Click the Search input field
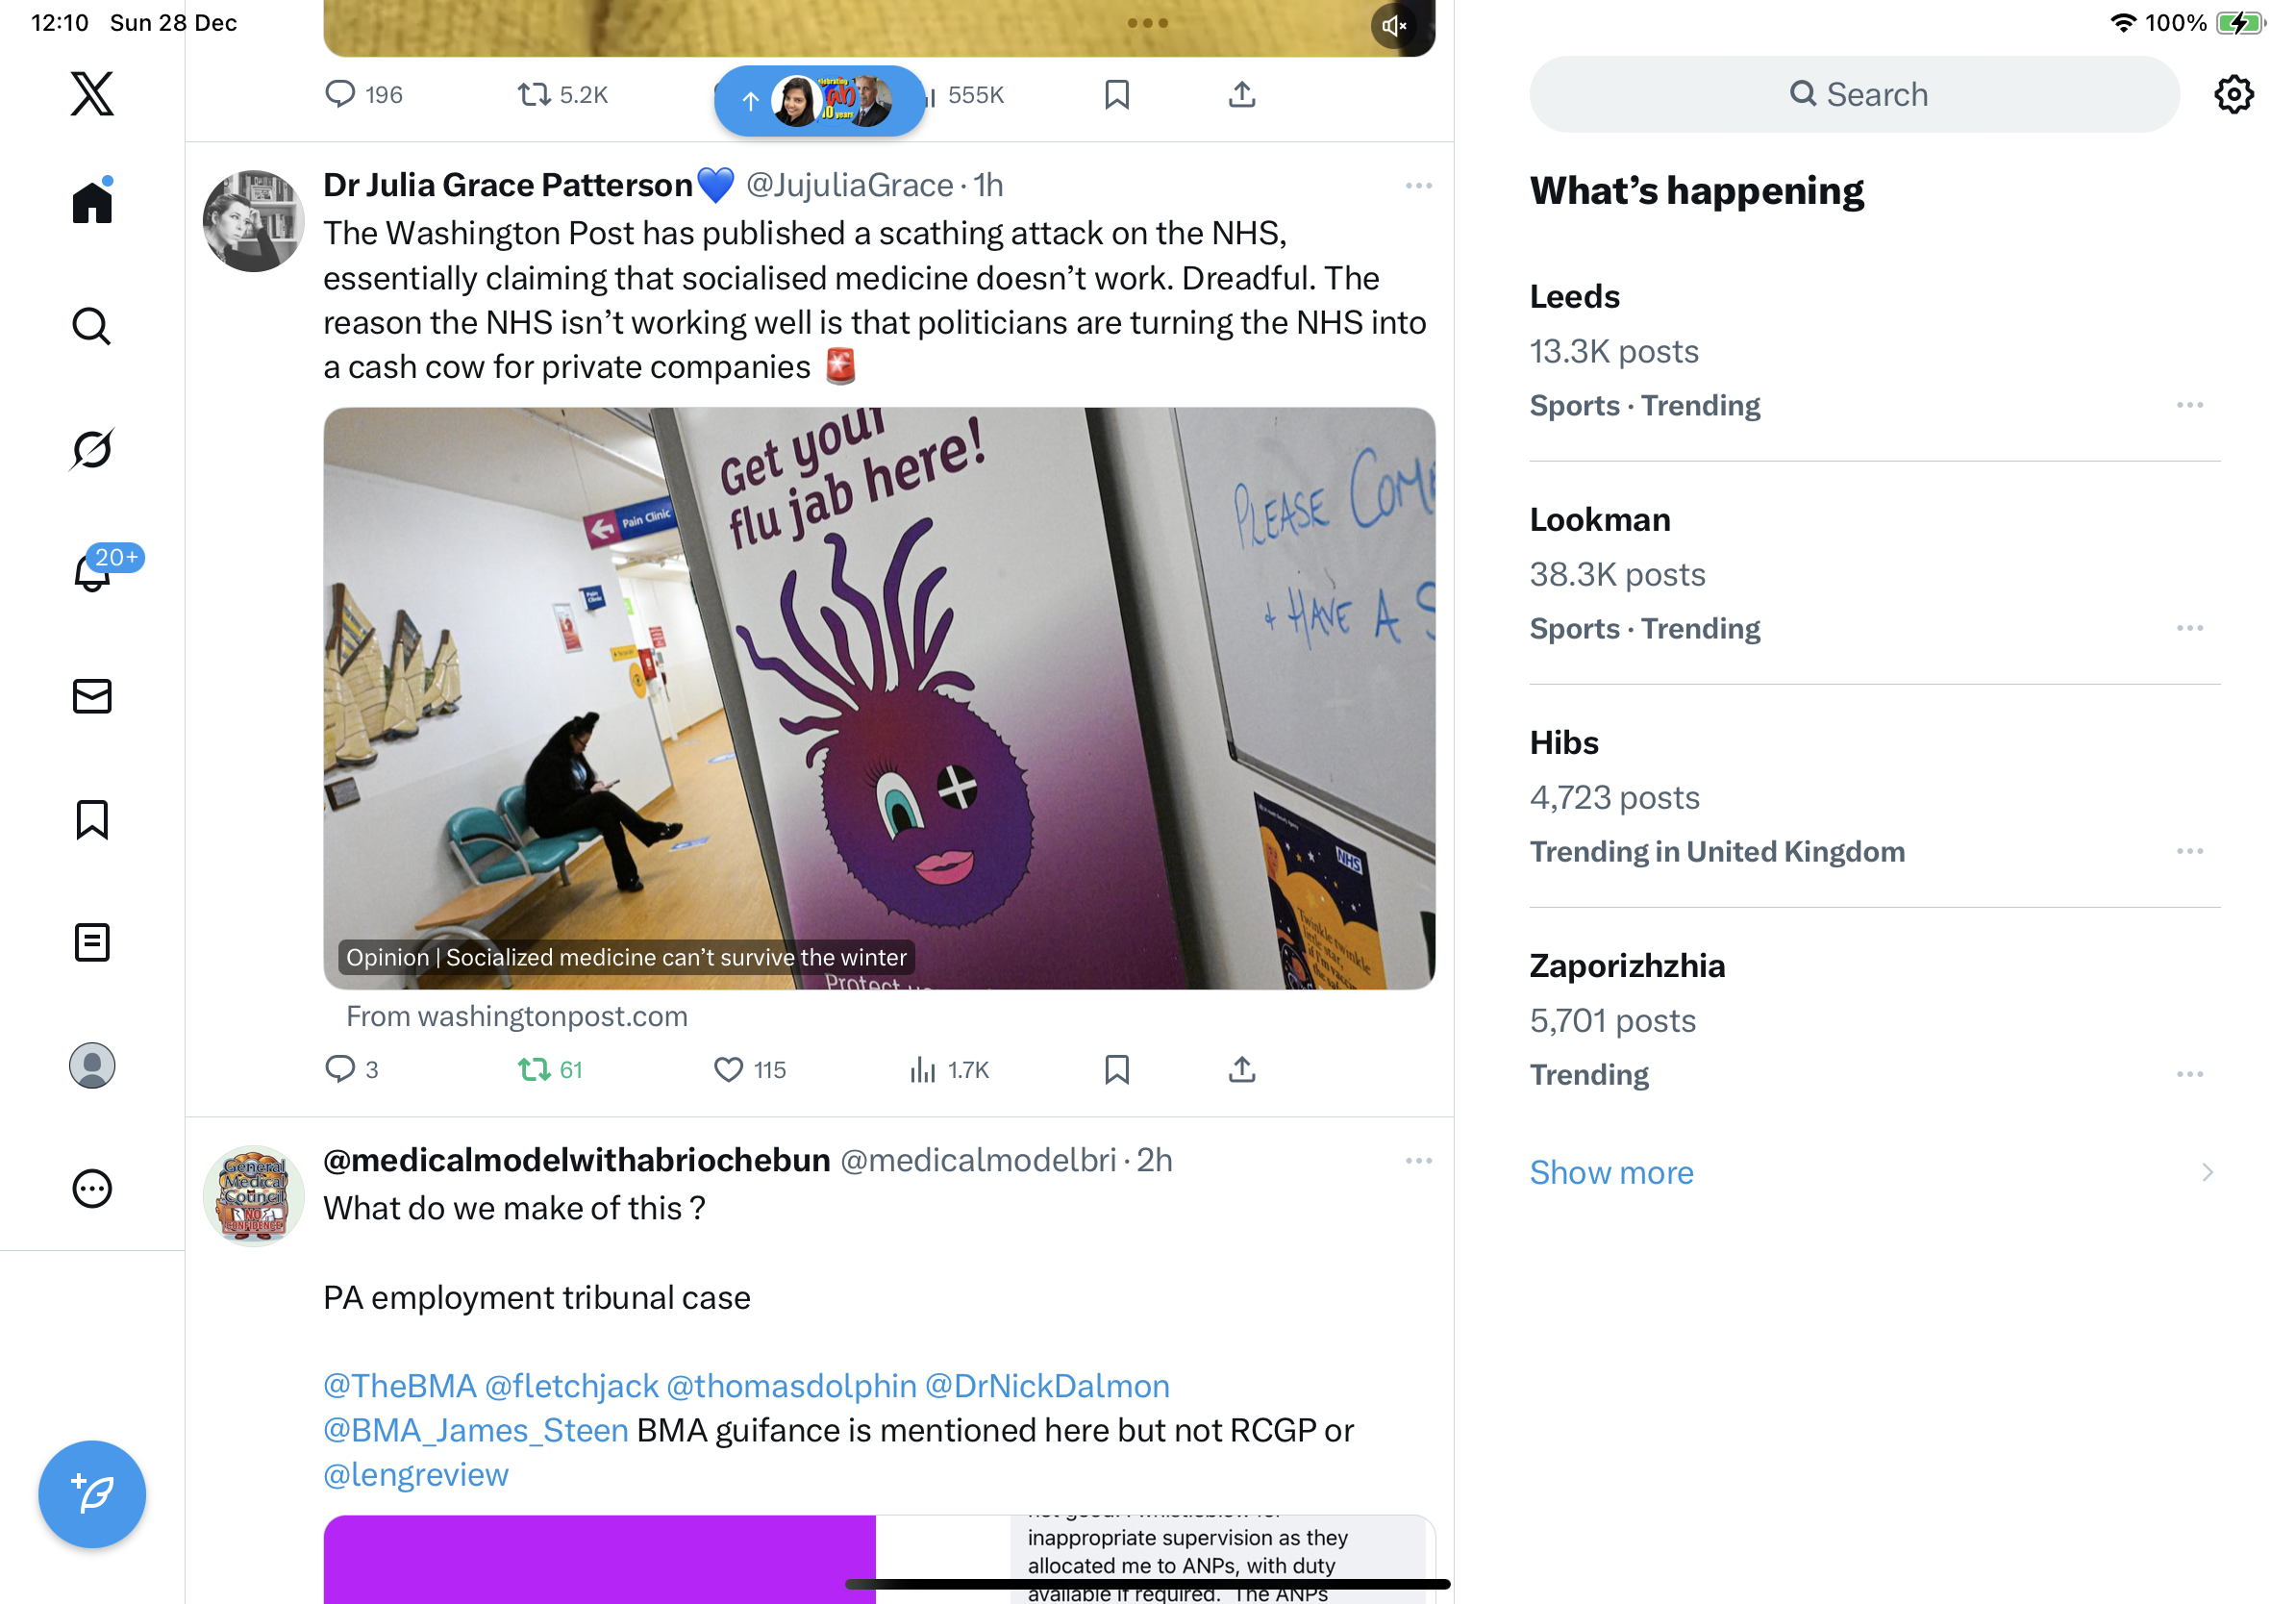The width and height of the screenshot is (2296, 1604). pyautogui.click(x=1854, y=94)
